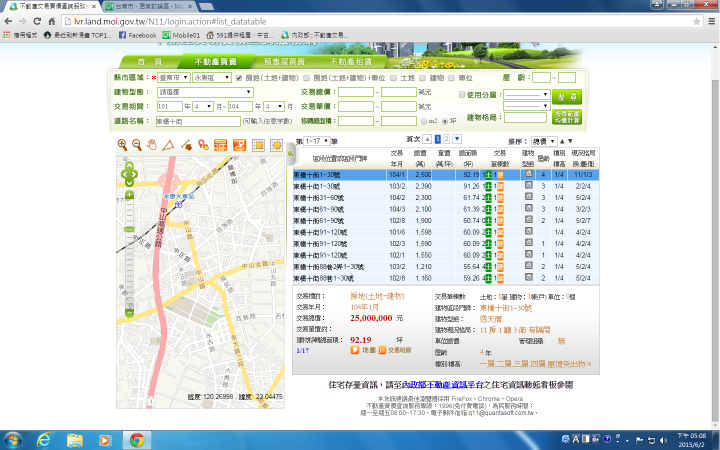Go to previous page with up arrow

427,139
